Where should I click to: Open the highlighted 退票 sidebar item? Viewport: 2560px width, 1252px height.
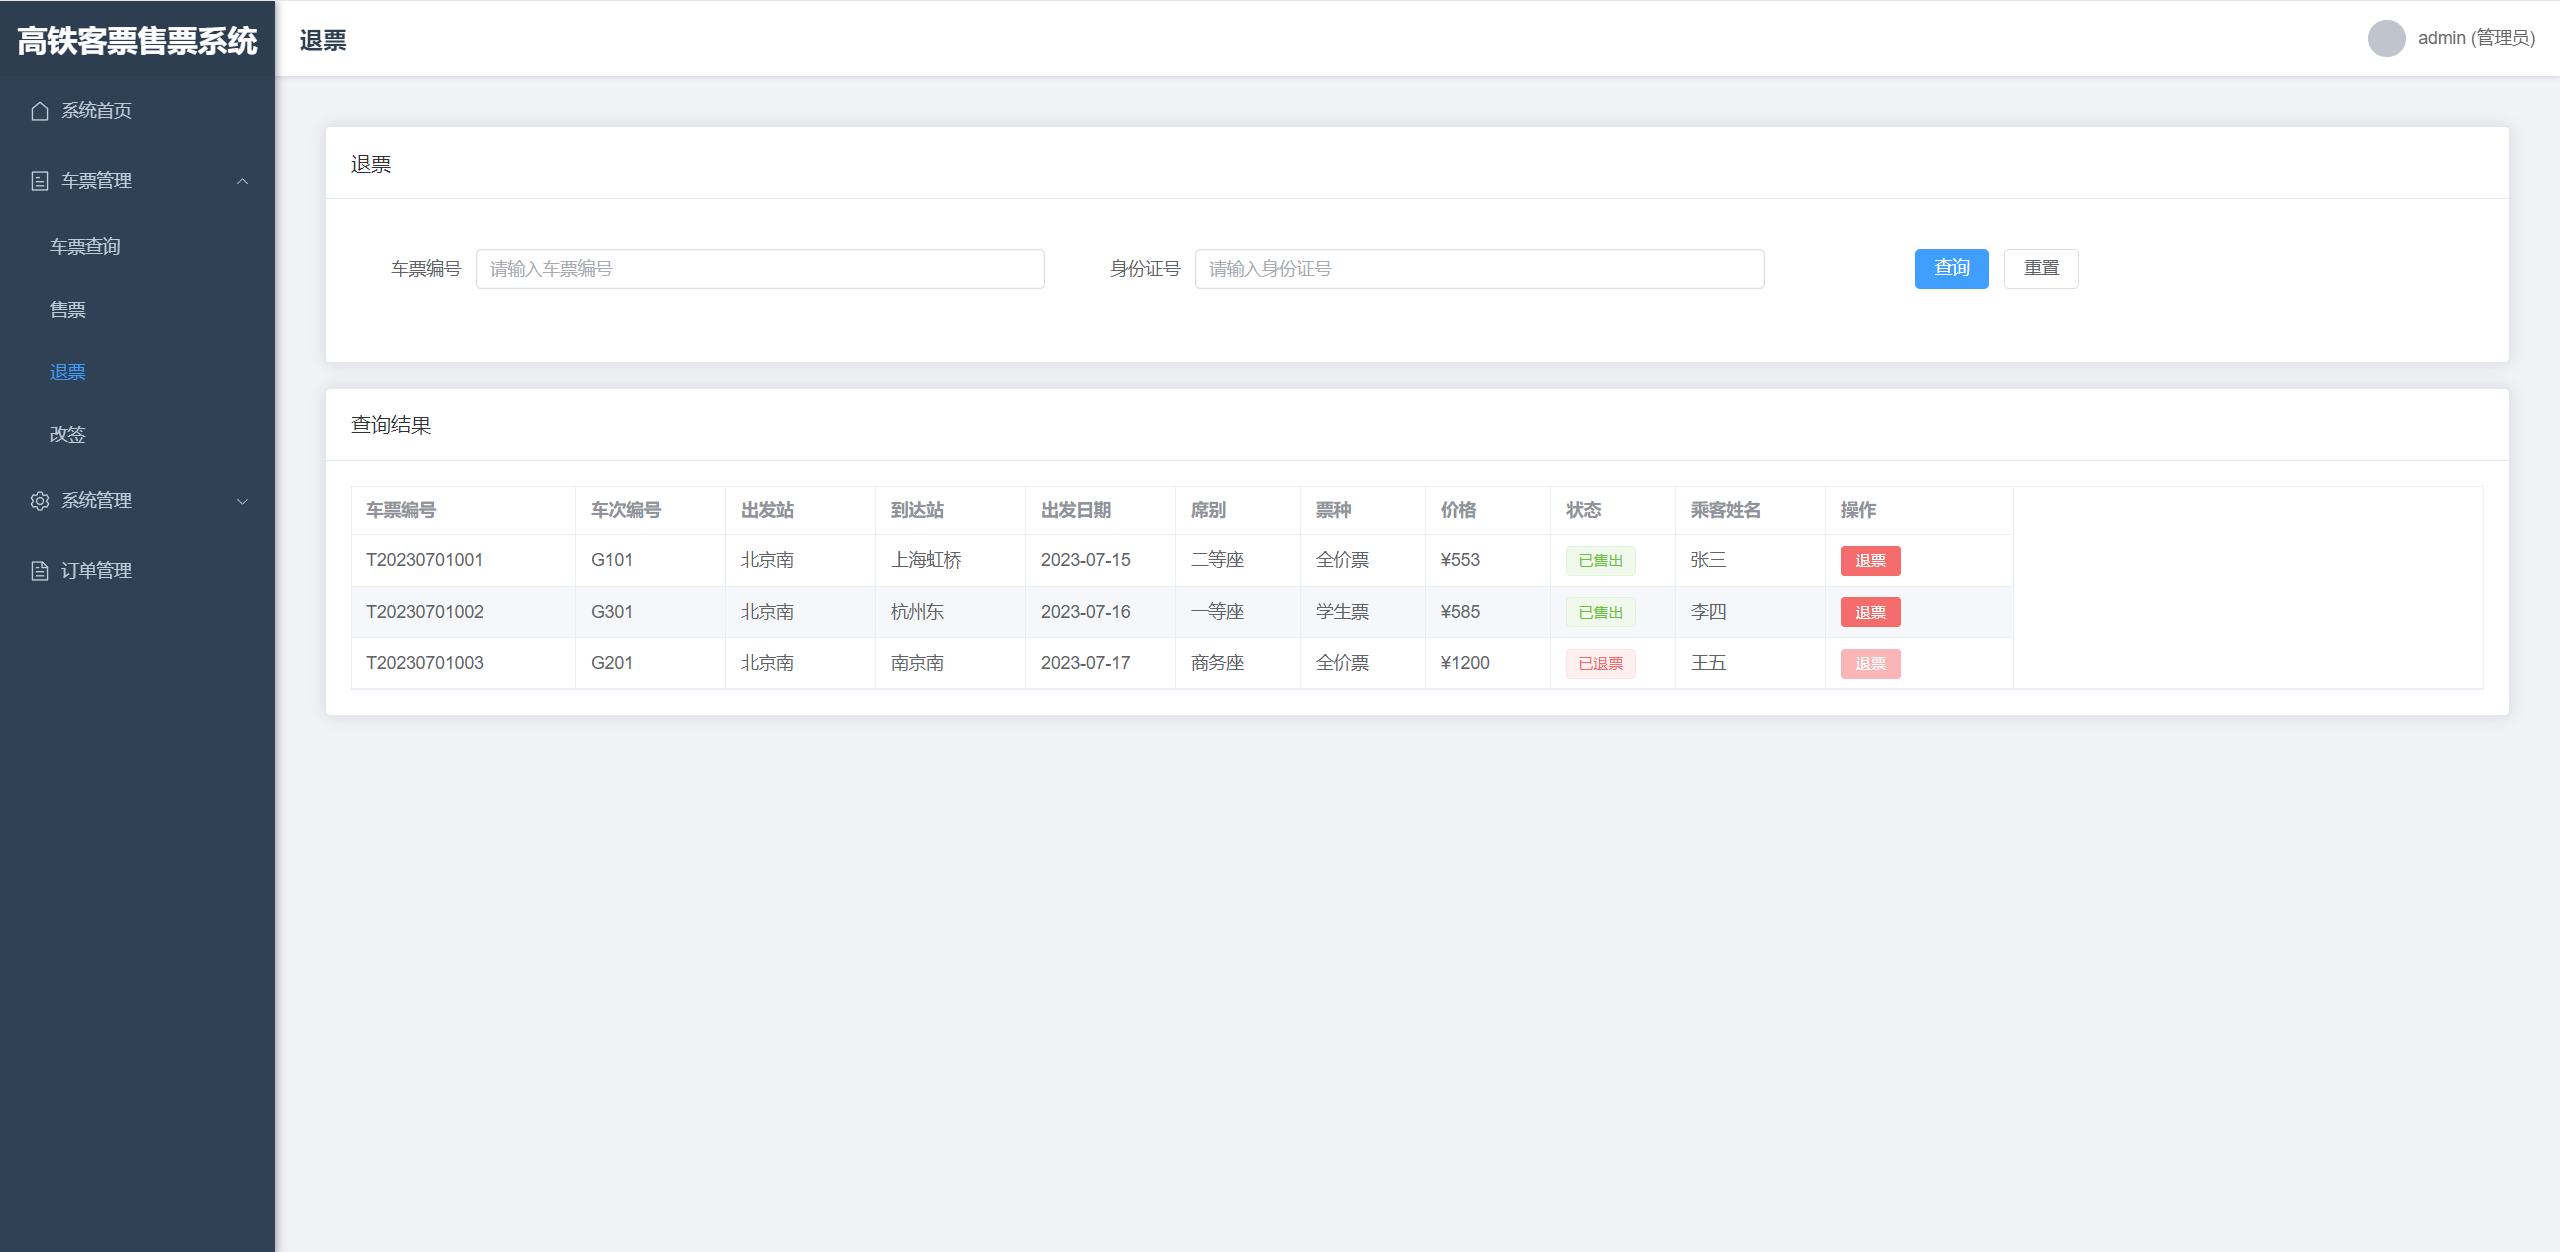coord(68,372)
